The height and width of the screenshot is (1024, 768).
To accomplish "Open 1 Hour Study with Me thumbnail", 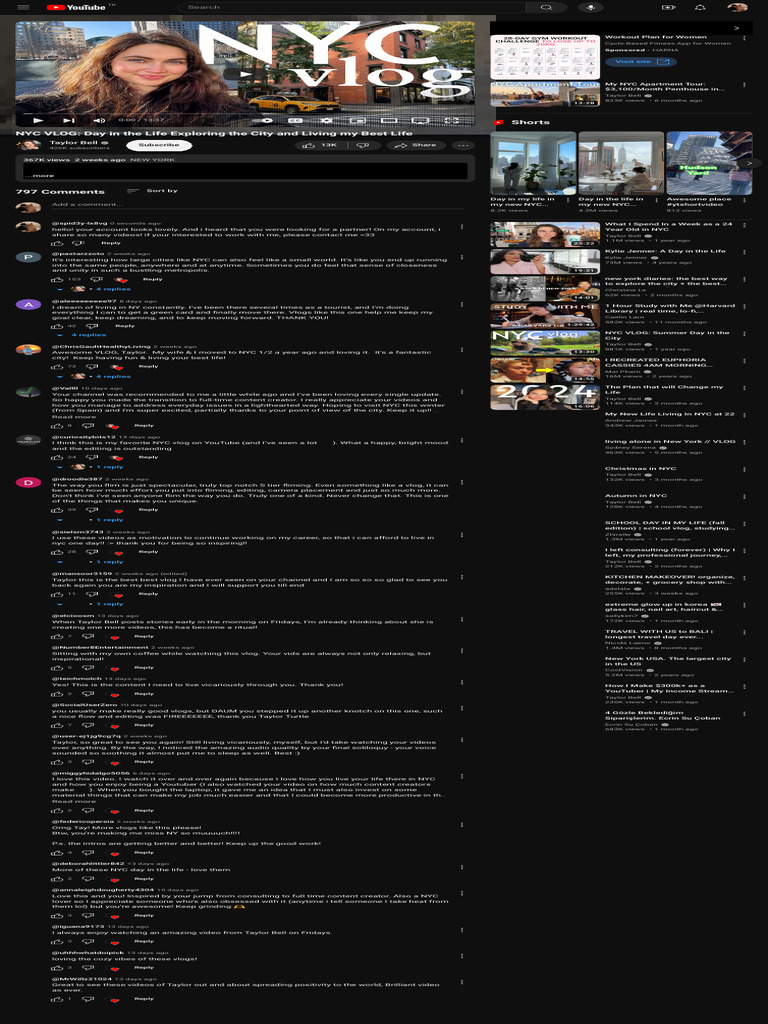I will click(x=545, y=316).
